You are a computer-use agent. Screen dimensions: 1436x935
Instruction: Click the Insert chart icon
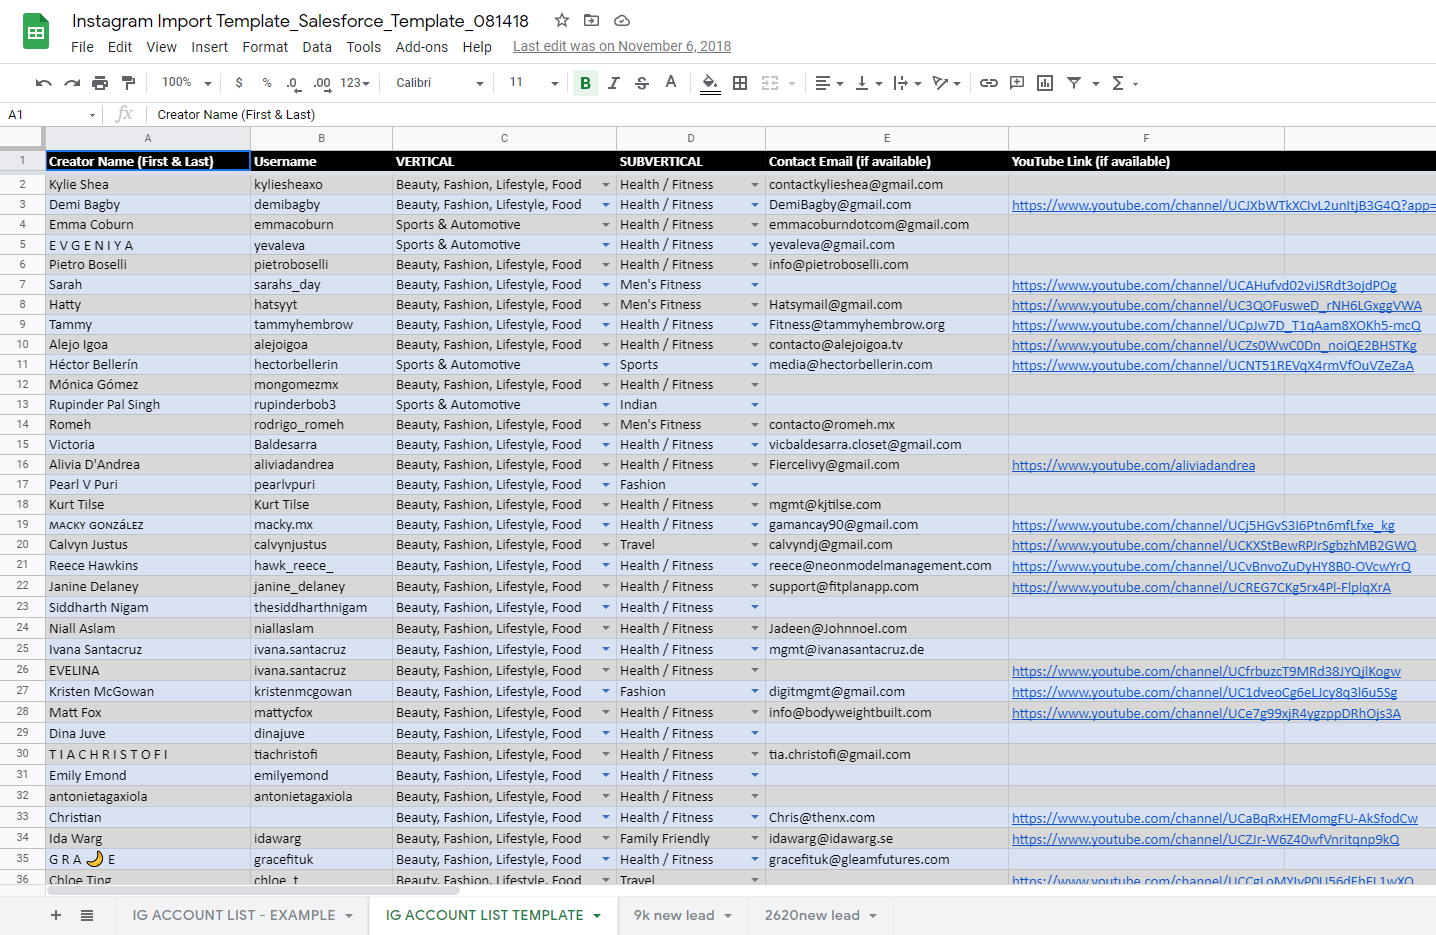(1045, 83)
